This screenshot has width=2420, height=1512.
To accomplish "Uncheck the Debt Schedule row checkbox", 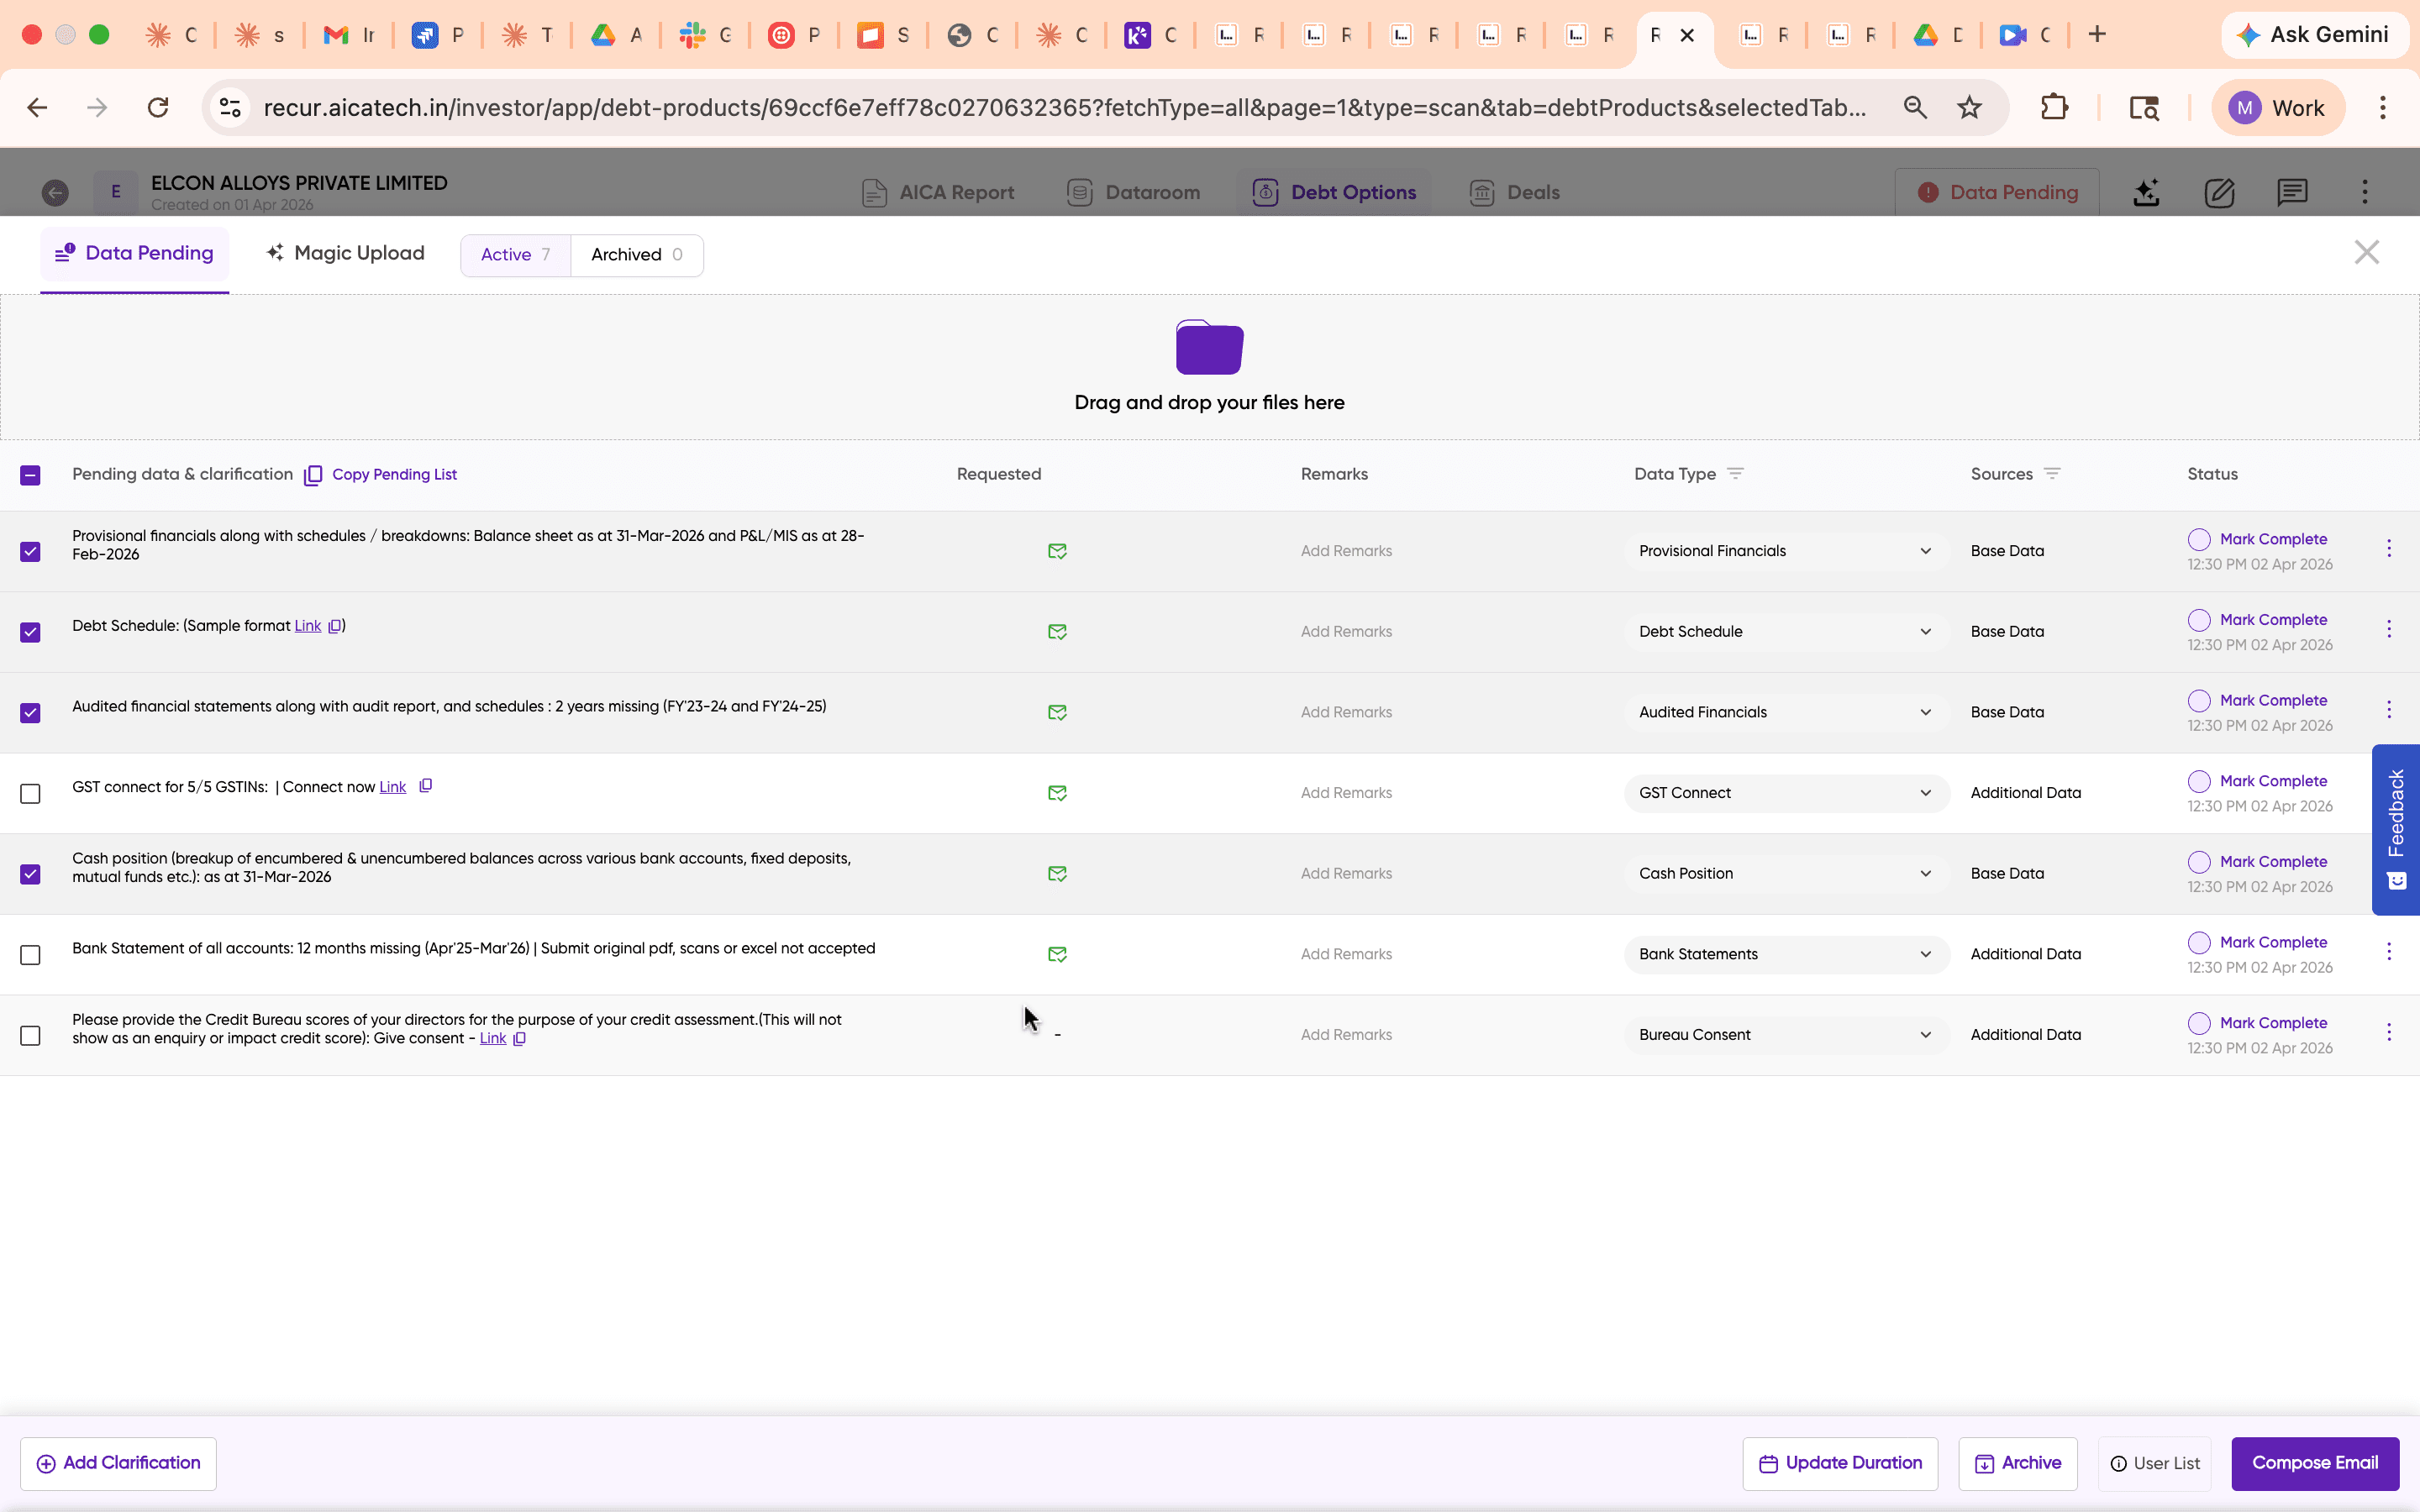I will [31, 631].
